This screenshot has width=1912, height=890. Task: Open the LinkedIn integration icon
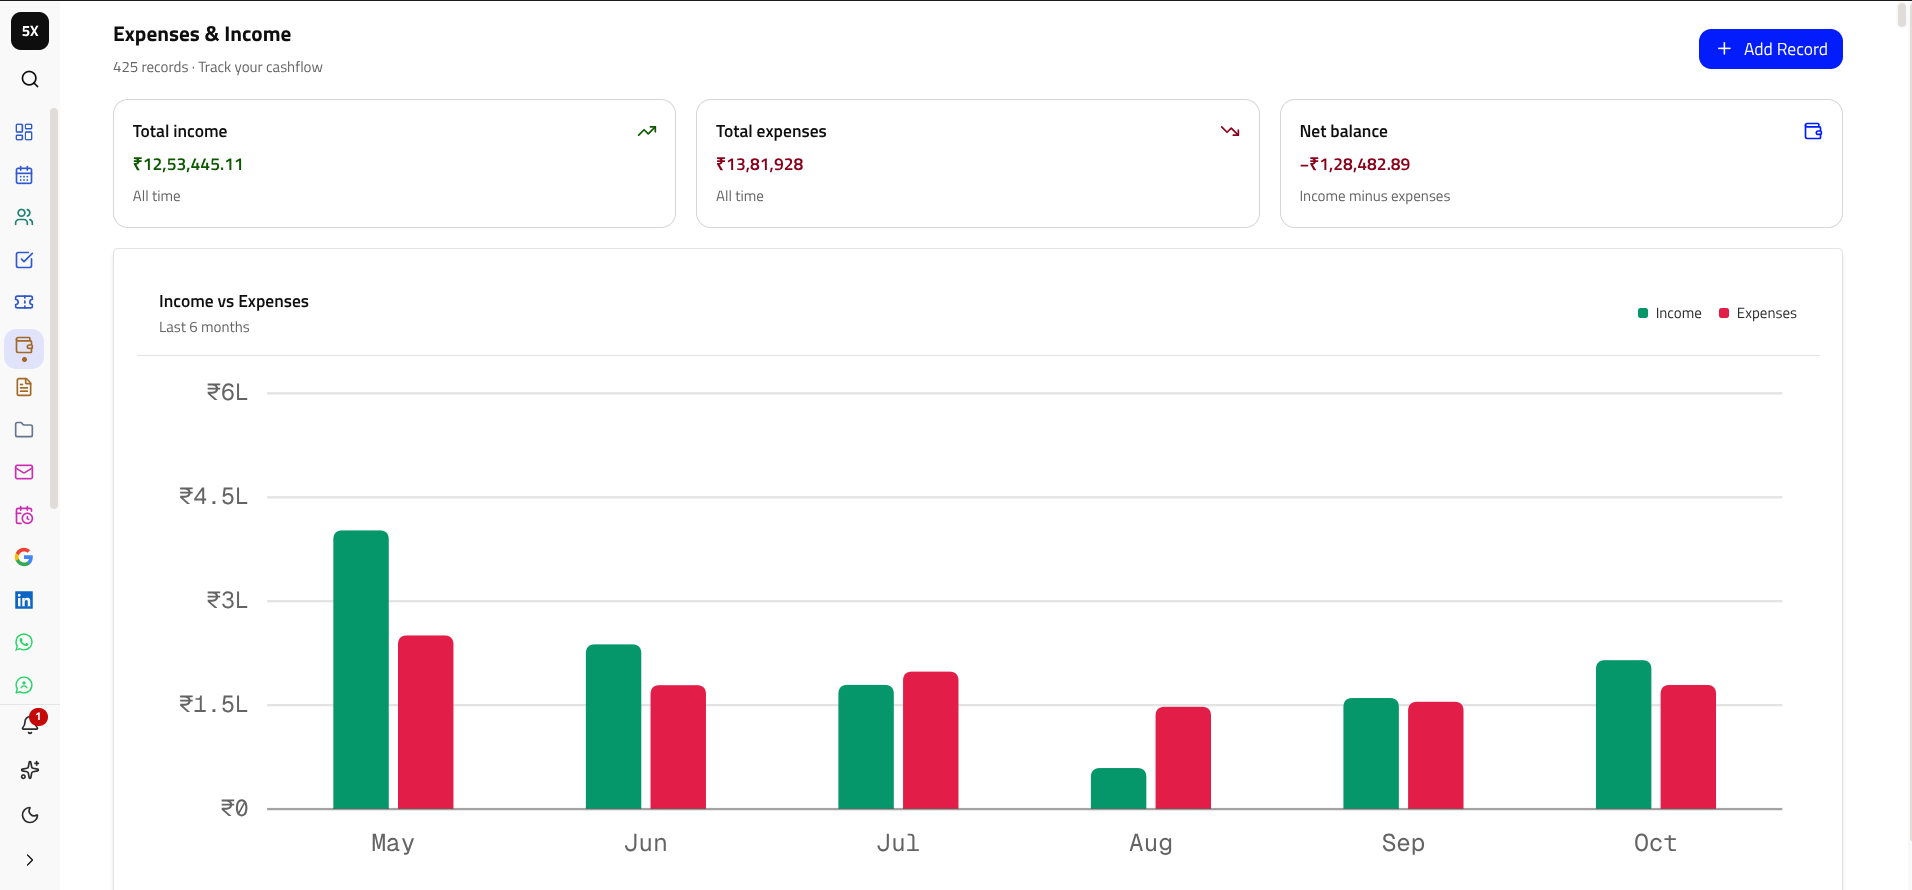24,600
